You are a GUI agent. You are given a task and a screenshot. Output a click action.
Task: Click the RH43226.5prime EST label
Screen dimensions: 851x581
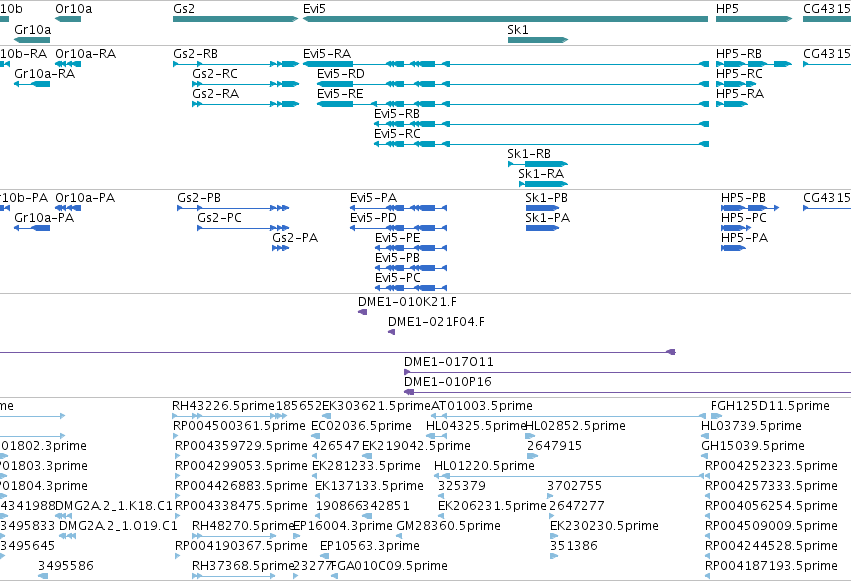[224, 406]
